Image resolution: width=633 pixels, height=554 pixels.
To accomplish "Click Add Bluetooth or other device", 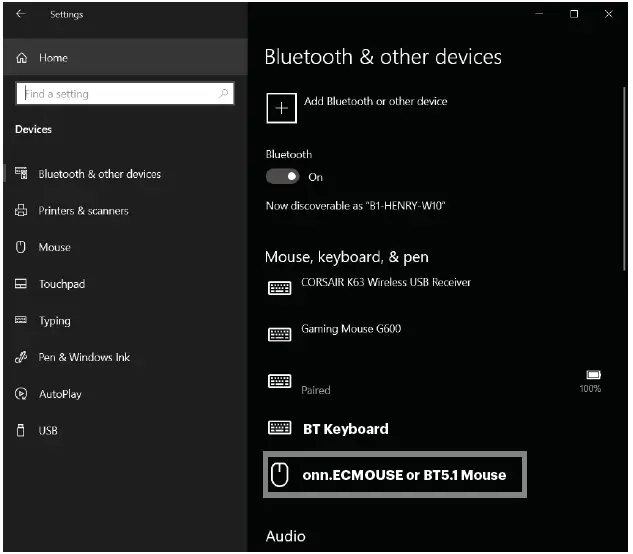I will (x=374, y=102).
